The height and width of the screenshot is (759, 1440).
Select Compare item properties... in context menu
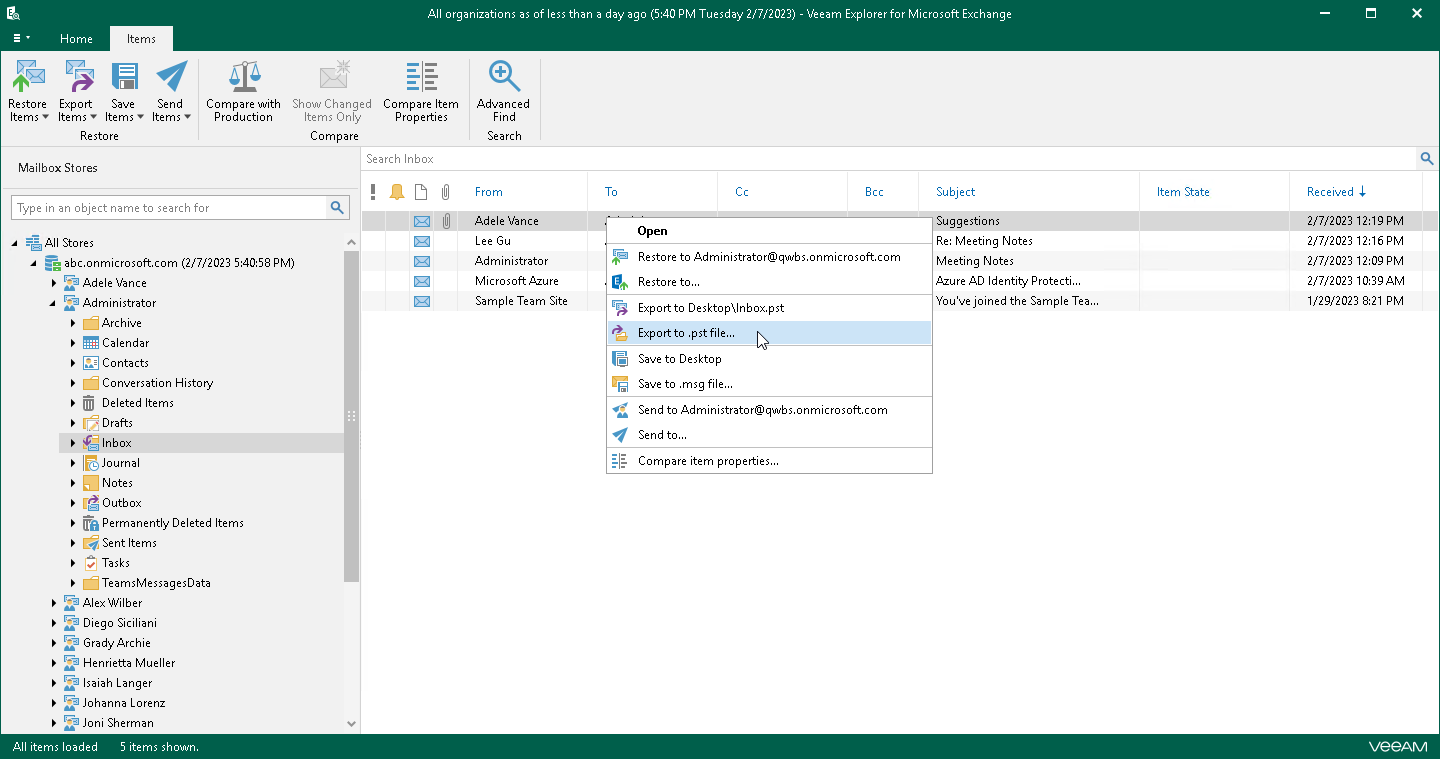[708, 461]
